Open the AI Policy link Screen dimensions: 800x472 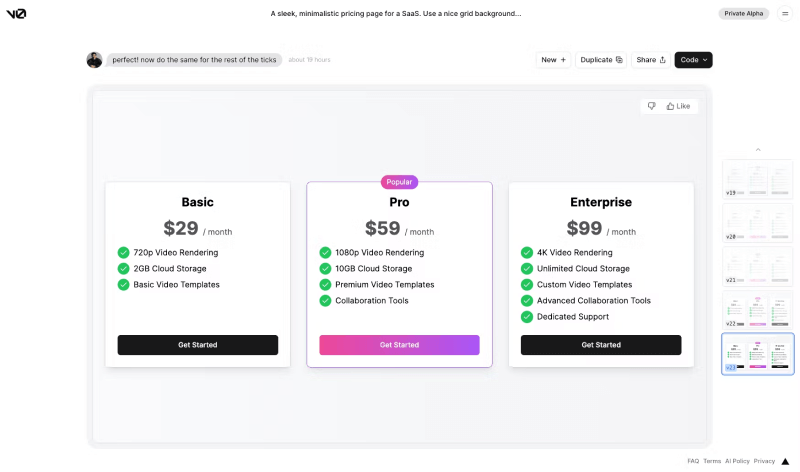(x=737, y=461)
